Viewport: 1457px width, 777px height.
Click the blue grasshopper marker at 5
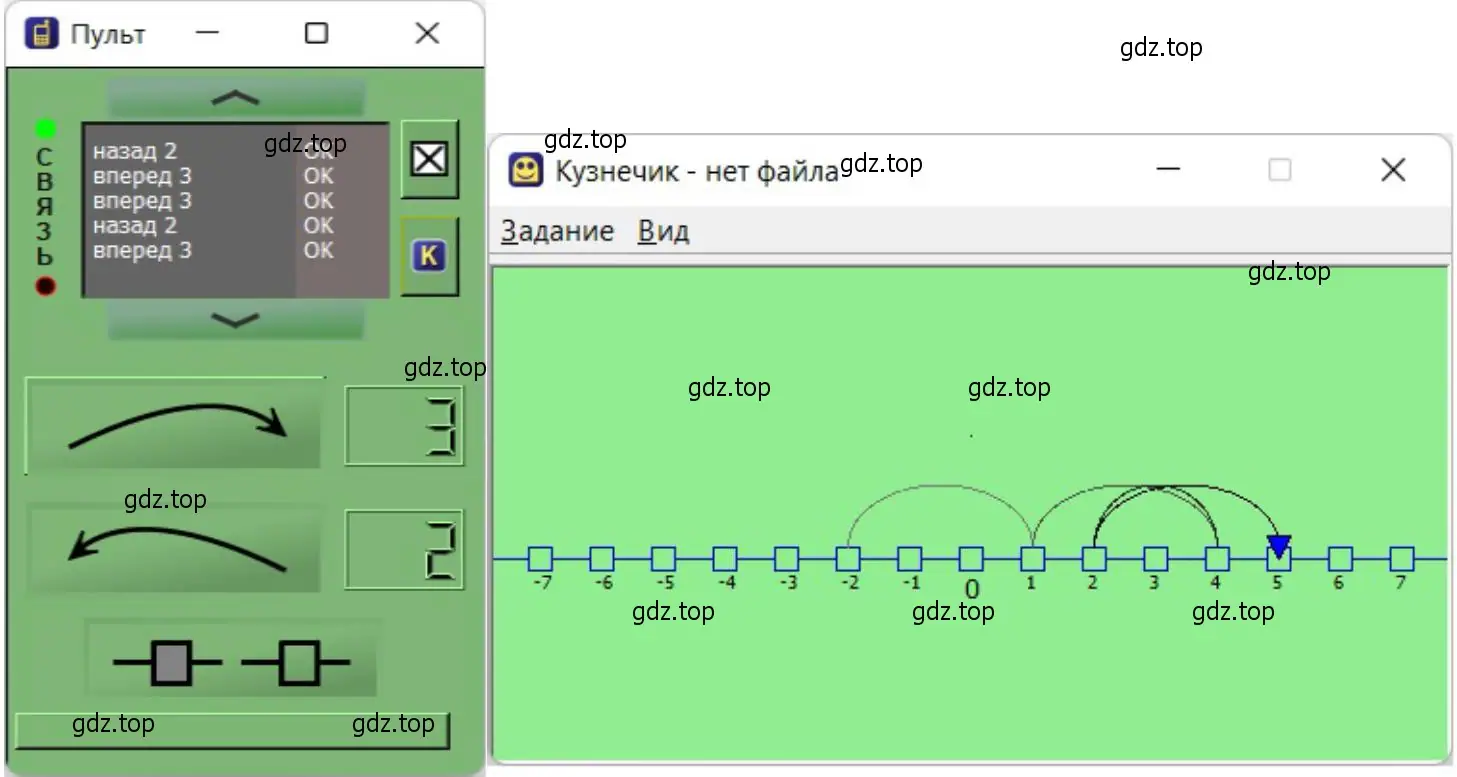coord(1278,546)
